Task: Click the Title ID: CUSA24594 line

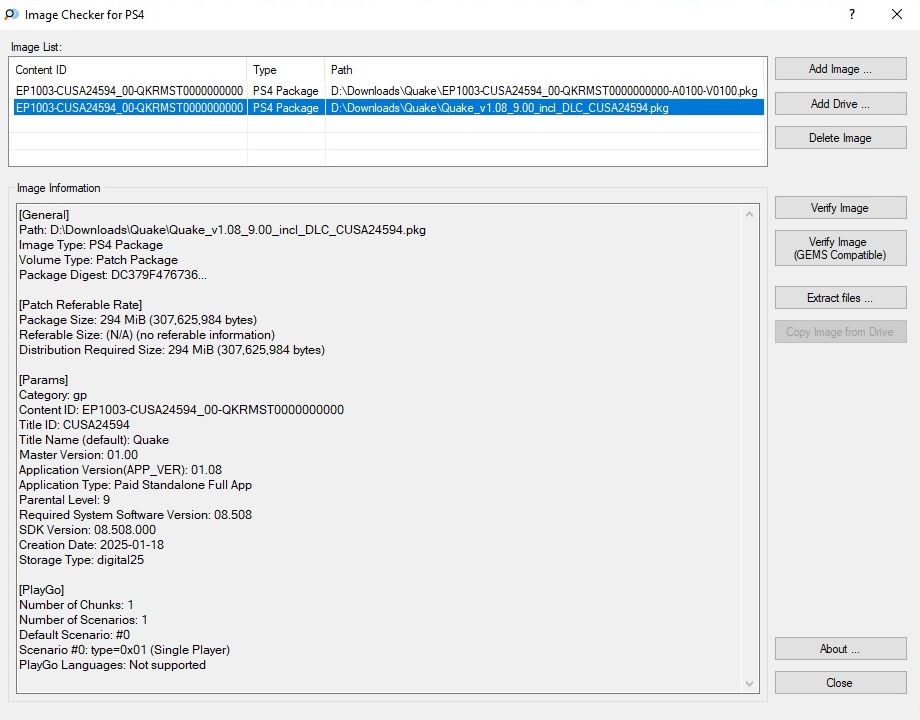Action: tap(75, 425)
